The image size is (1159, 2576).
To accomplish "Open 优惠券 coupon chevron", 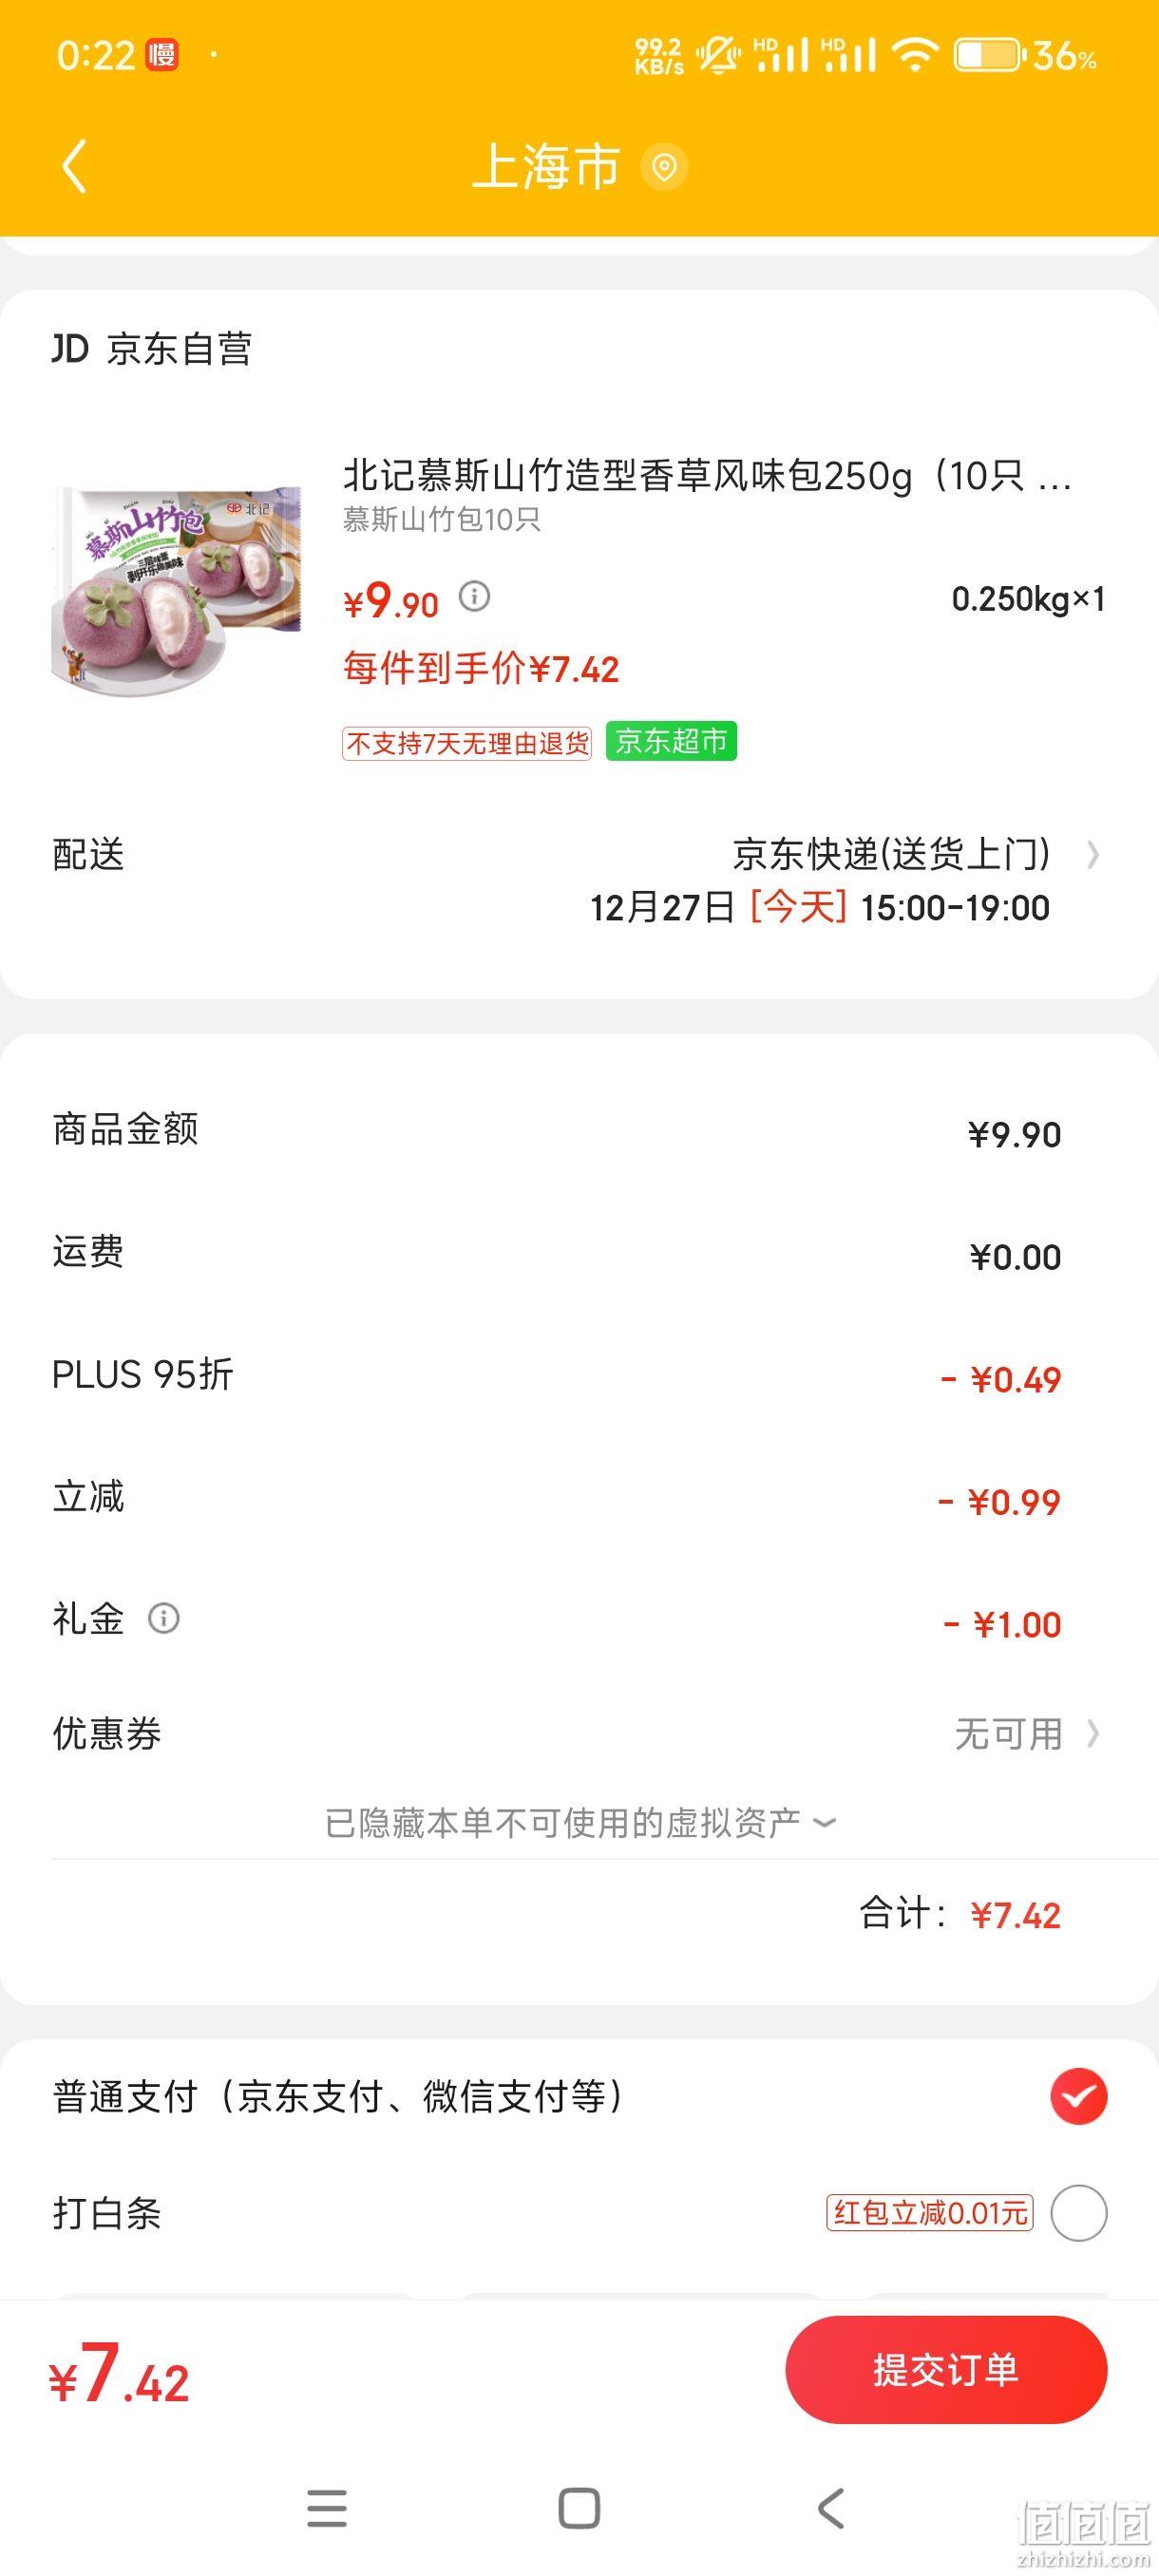I will (1093, 1734).
